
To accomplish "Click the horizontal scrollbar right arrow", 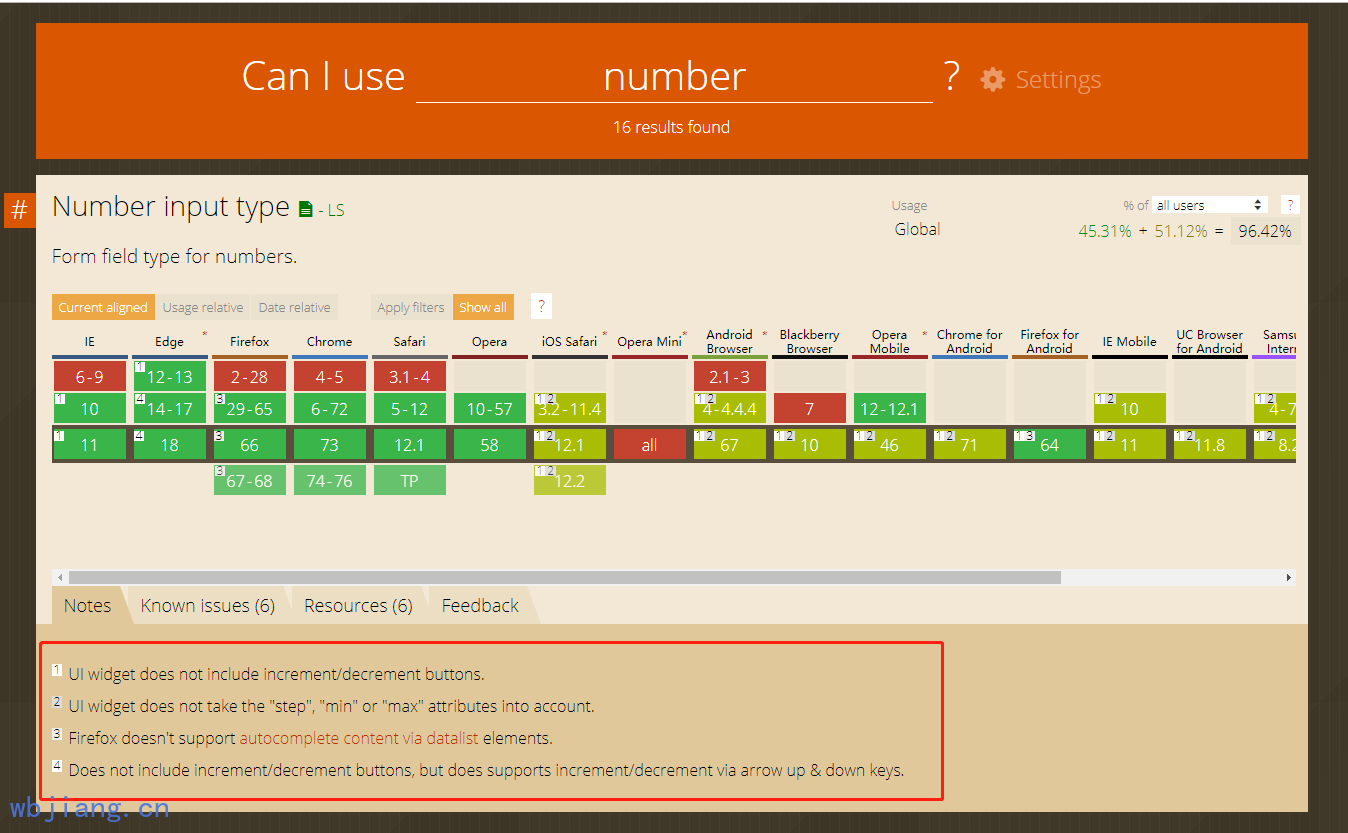I will (1289, 578).
